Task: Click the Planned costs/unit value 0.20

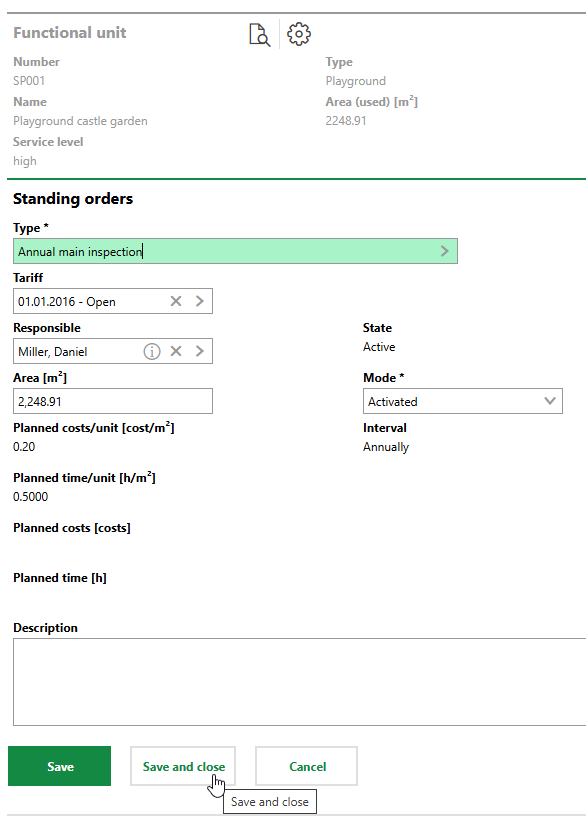Action: 23,447
